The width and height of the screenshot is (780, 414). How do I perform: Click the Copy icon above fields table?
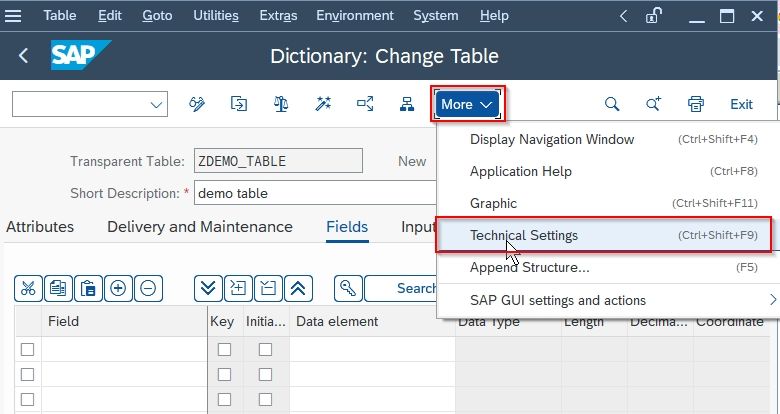coord(58,288)
